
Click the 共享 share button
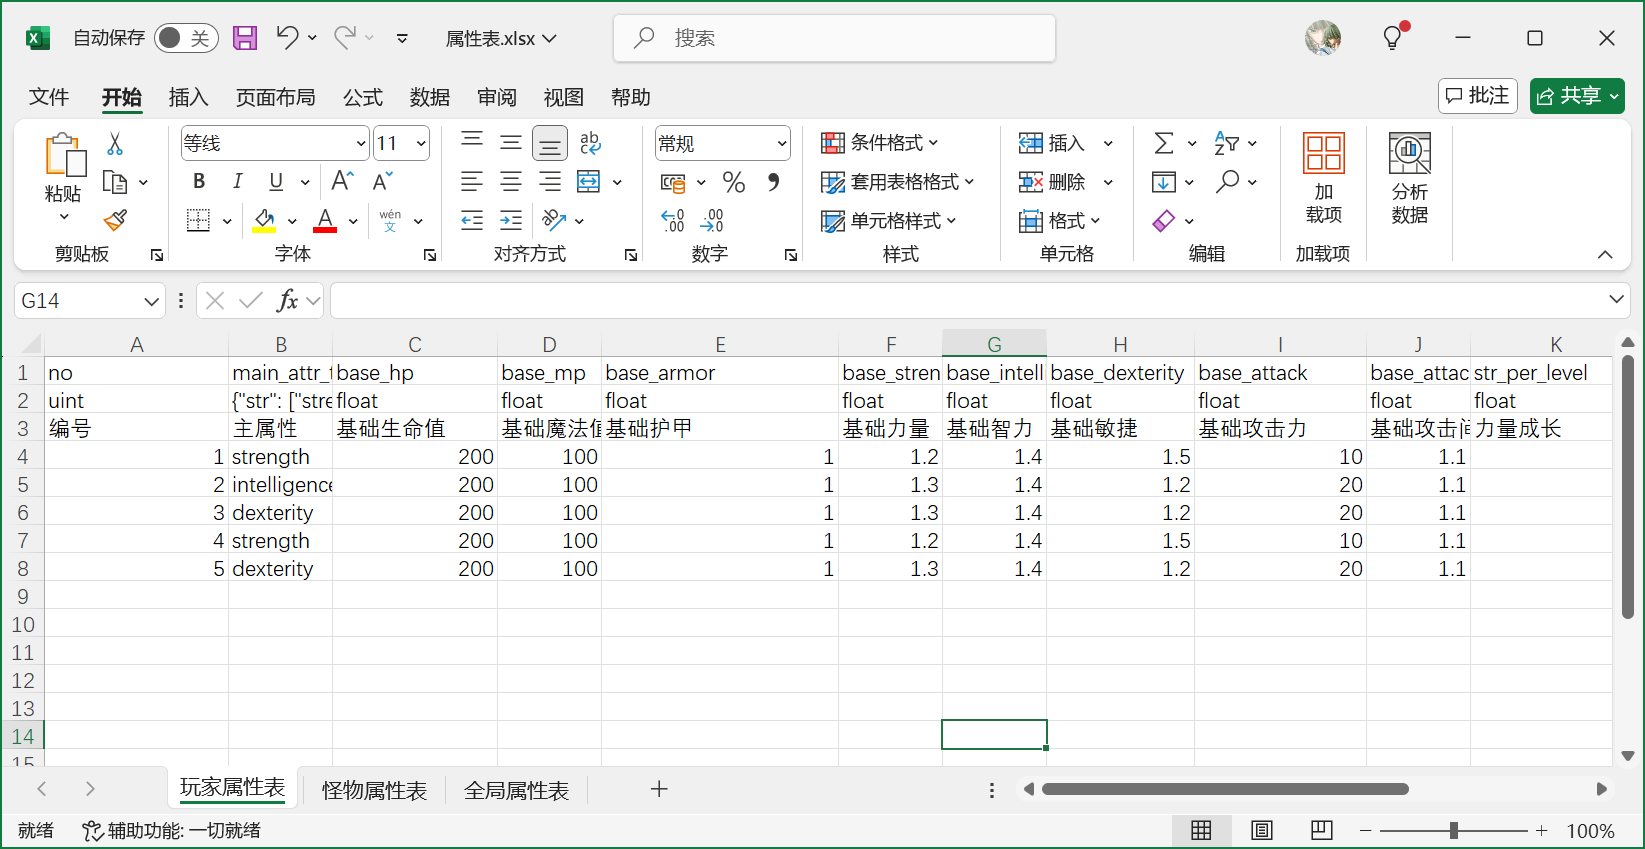pos(1576,96)
